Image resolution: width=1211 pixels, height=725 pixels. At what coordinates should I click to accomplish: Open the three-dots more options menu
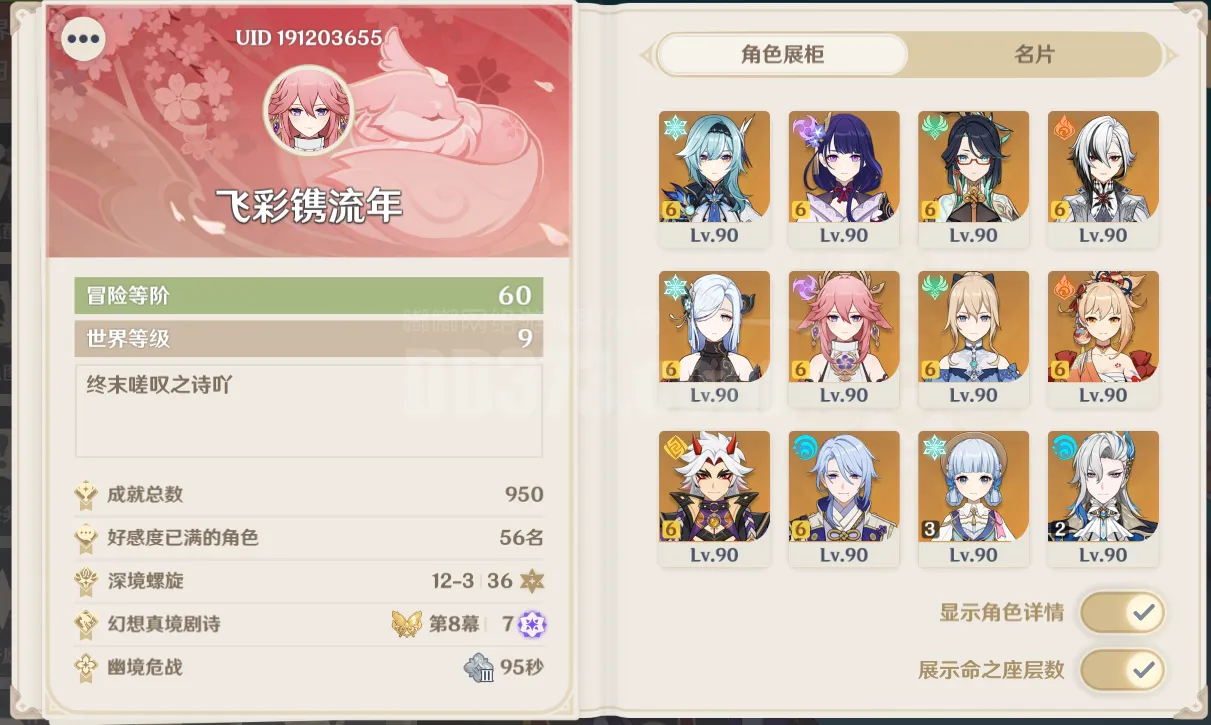click(84, 39)
